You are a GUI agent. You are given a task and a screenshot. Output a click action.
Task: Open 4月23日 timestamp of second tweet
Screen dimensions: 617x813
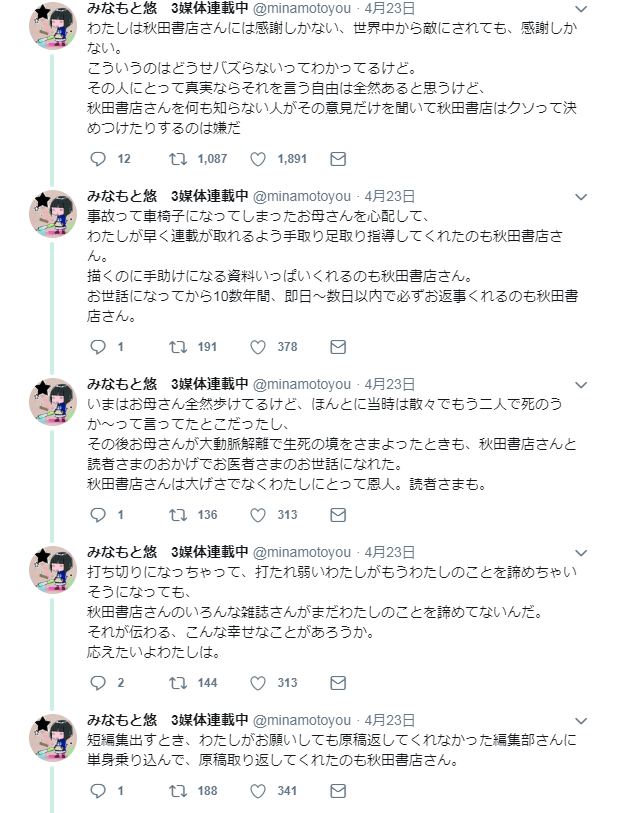[x=390, y=196]
